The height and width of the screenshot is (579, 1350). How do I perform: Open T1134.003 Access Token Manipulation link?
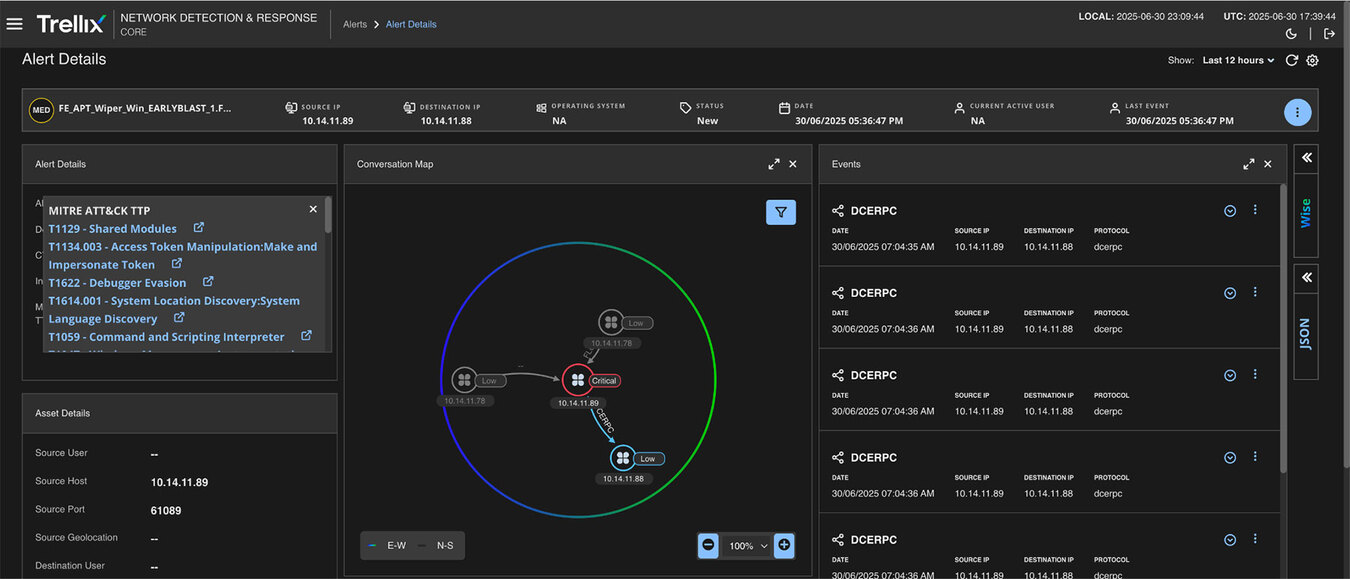click(x=183, y=256)
